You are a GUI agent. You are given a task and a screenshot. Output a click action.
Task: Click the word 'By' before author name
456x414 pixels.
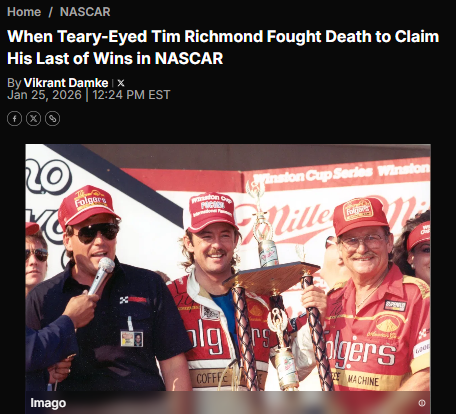pyautogui.click(x=14, y=83)
